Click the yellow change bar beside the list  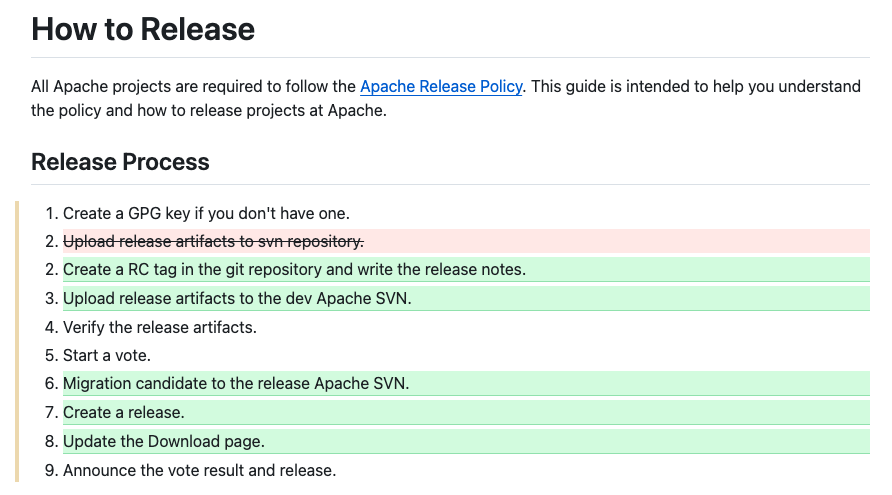17,341
